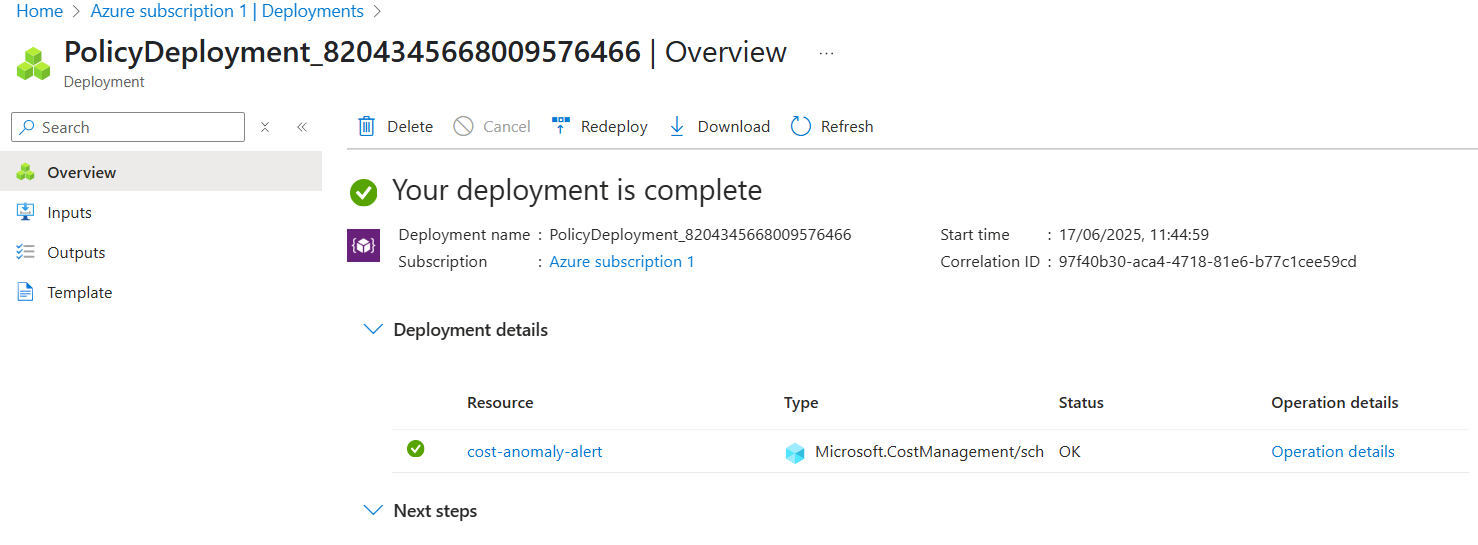Open the Operation details link
The width and height of the screenshot is (1478, 545).
[1333, 451]
